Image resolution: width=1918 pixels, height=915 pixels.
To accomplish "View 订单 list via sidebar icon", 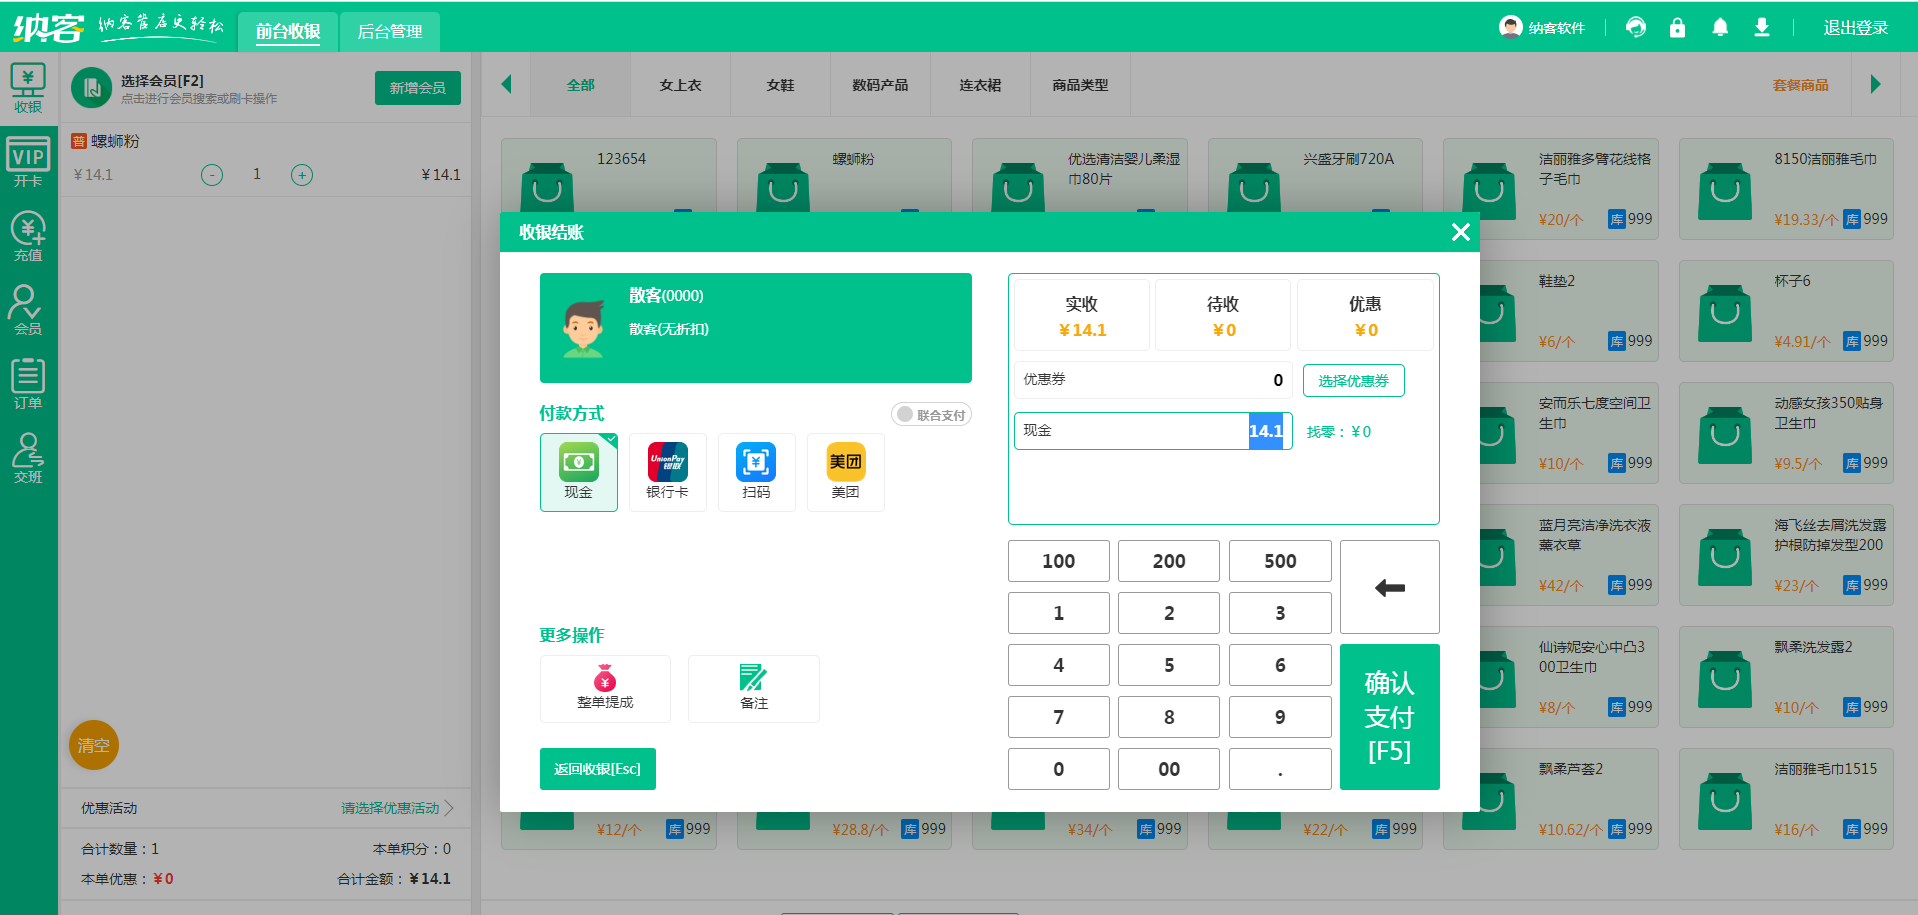I will (28, 383).
